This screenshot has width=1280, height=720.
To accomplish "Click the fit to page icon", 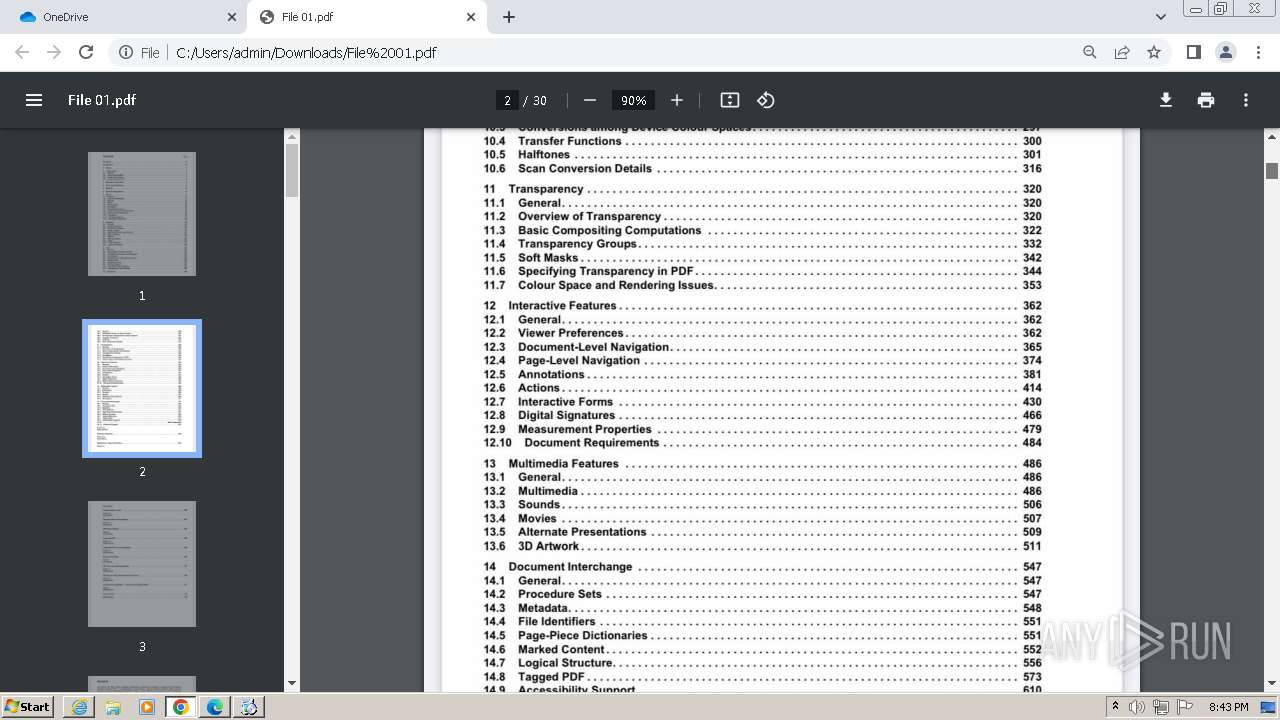I will (730, 100).
